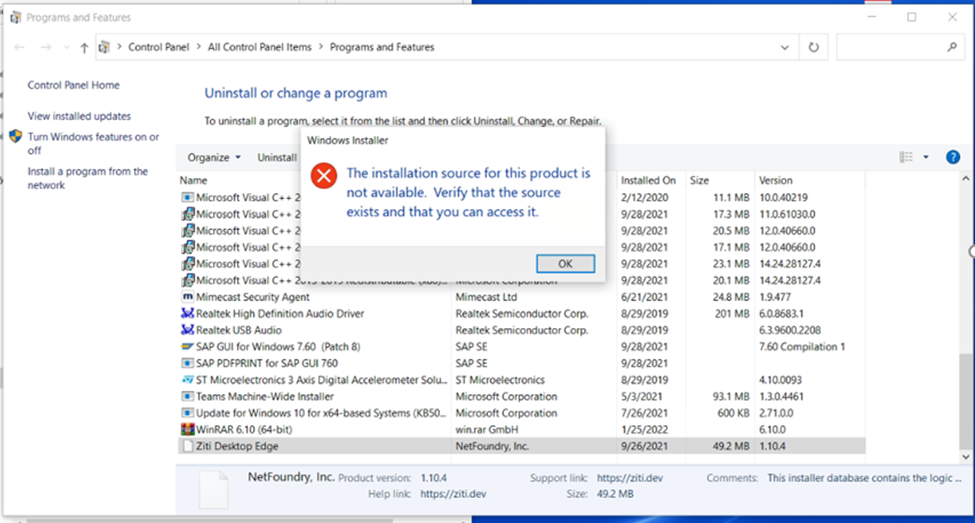Viewport: 975px width, 523px height.
Task: Select Ziti Desktop Edge entry
Action: [521, 447]
